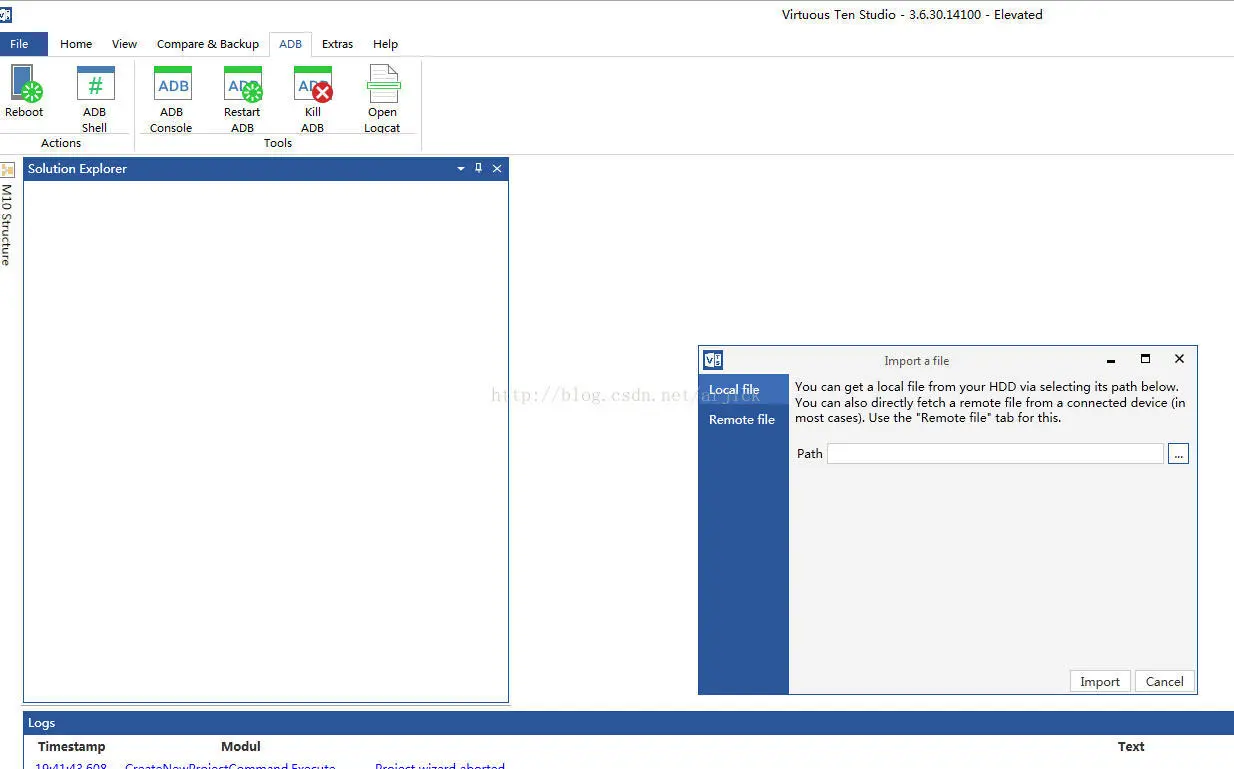The width and height of the screenshot is (1234, 769).
Task: Open the File menu
Action: 23,44
